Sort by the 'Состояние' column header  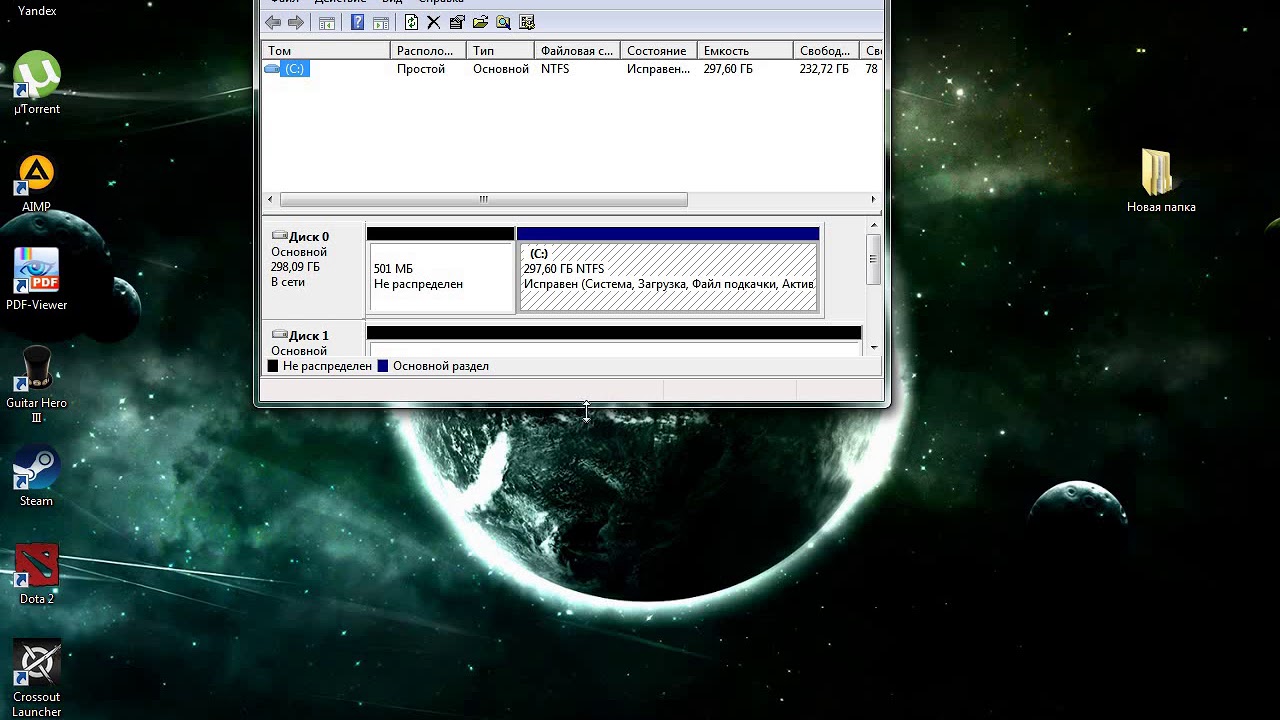click(x=658, y=51)
